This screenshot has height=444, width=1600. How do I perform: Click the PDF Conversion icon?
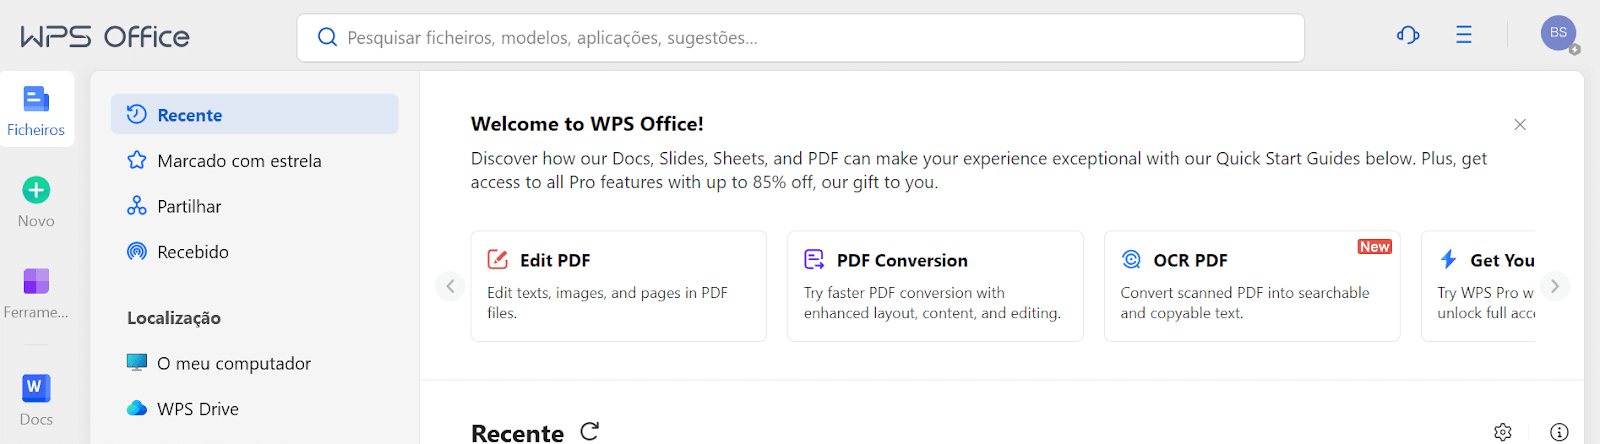click(x=814, y=260)
